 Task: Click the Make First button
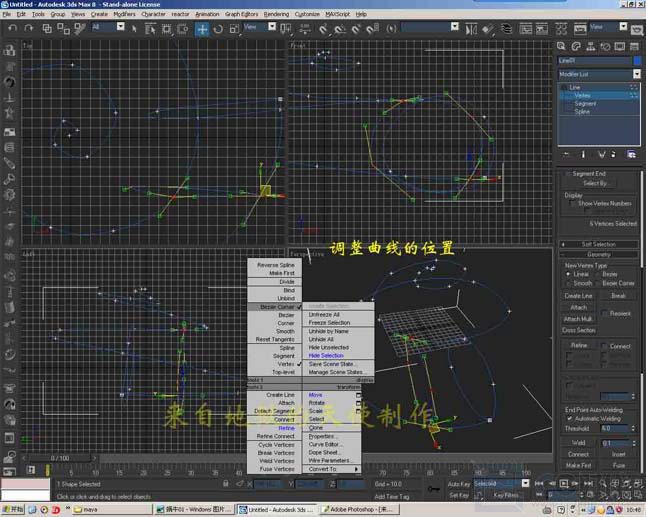coord(578,466)
